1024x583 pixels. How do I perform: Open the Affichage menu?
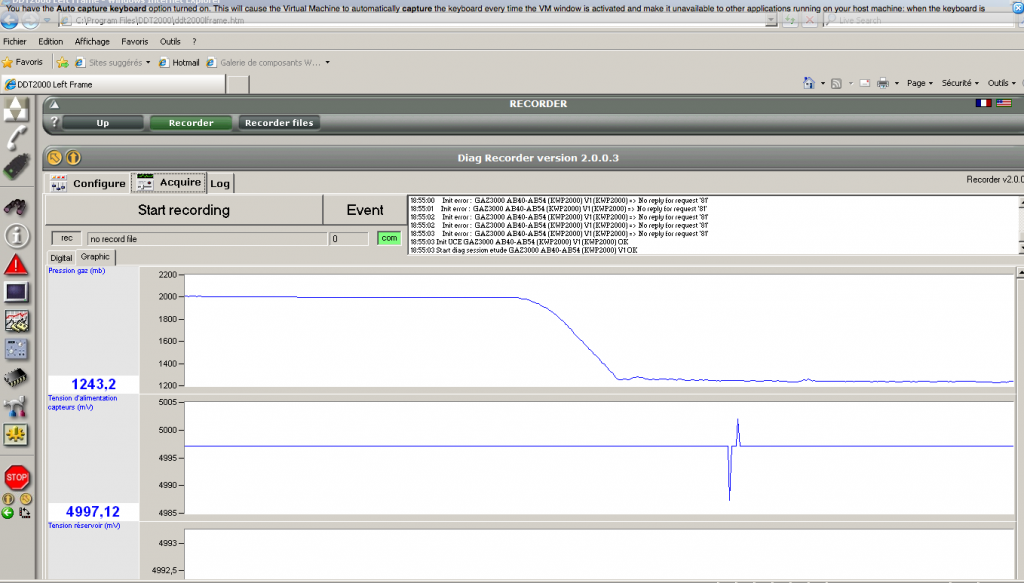pos(92,41)
